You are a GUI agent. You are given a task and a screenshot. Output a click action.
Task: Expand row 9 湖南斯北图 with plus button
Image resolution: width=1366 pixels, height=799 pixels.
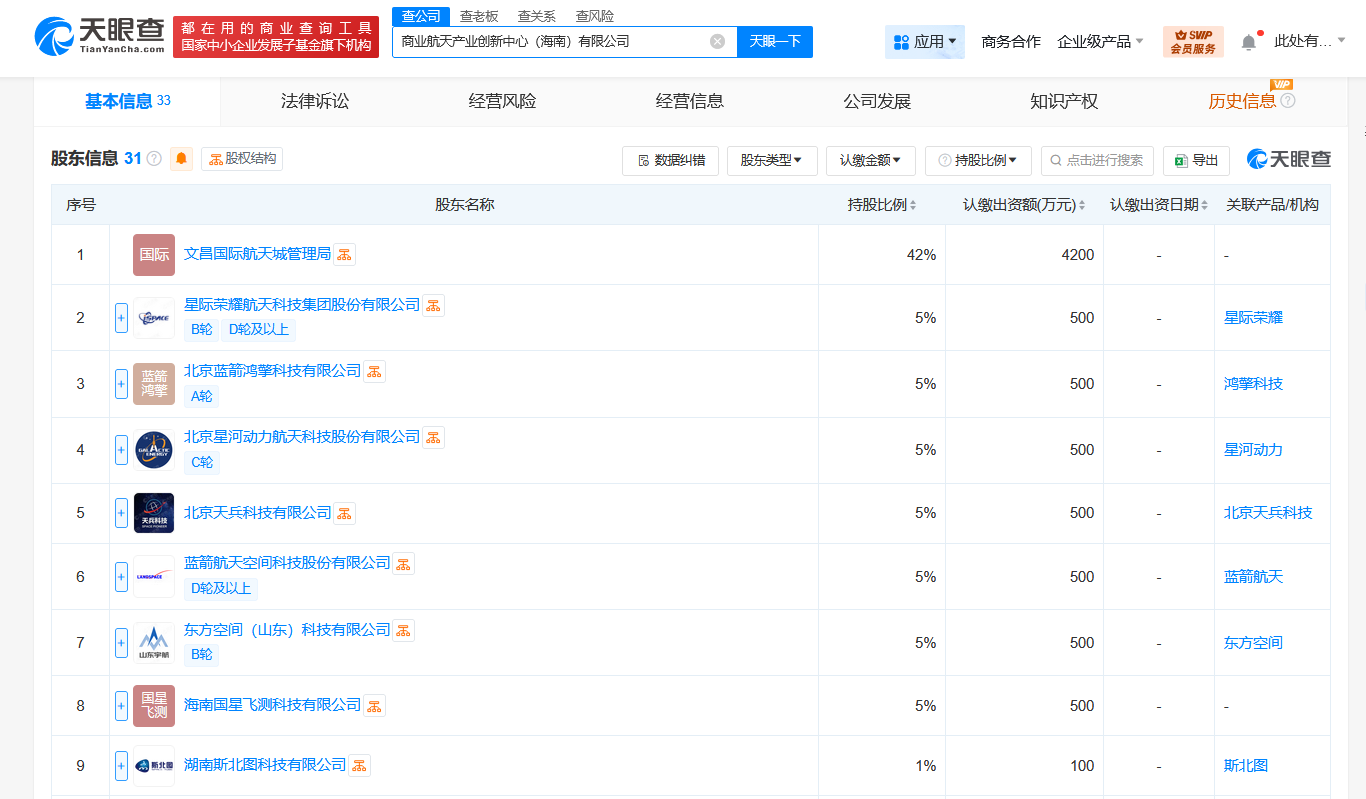121,766
